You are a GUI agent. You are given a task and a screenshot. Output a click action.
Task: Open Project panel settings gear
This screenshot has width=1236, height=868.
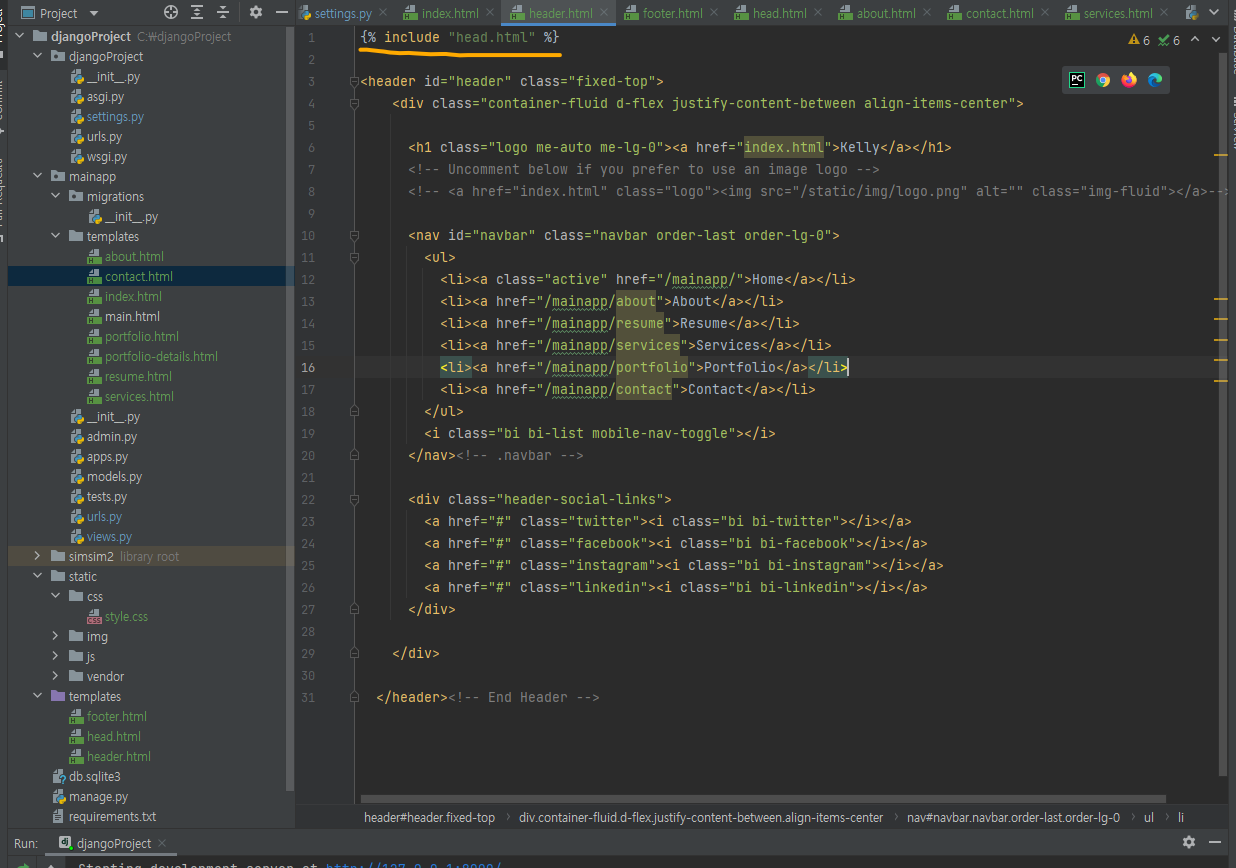[x=256, y=13]
